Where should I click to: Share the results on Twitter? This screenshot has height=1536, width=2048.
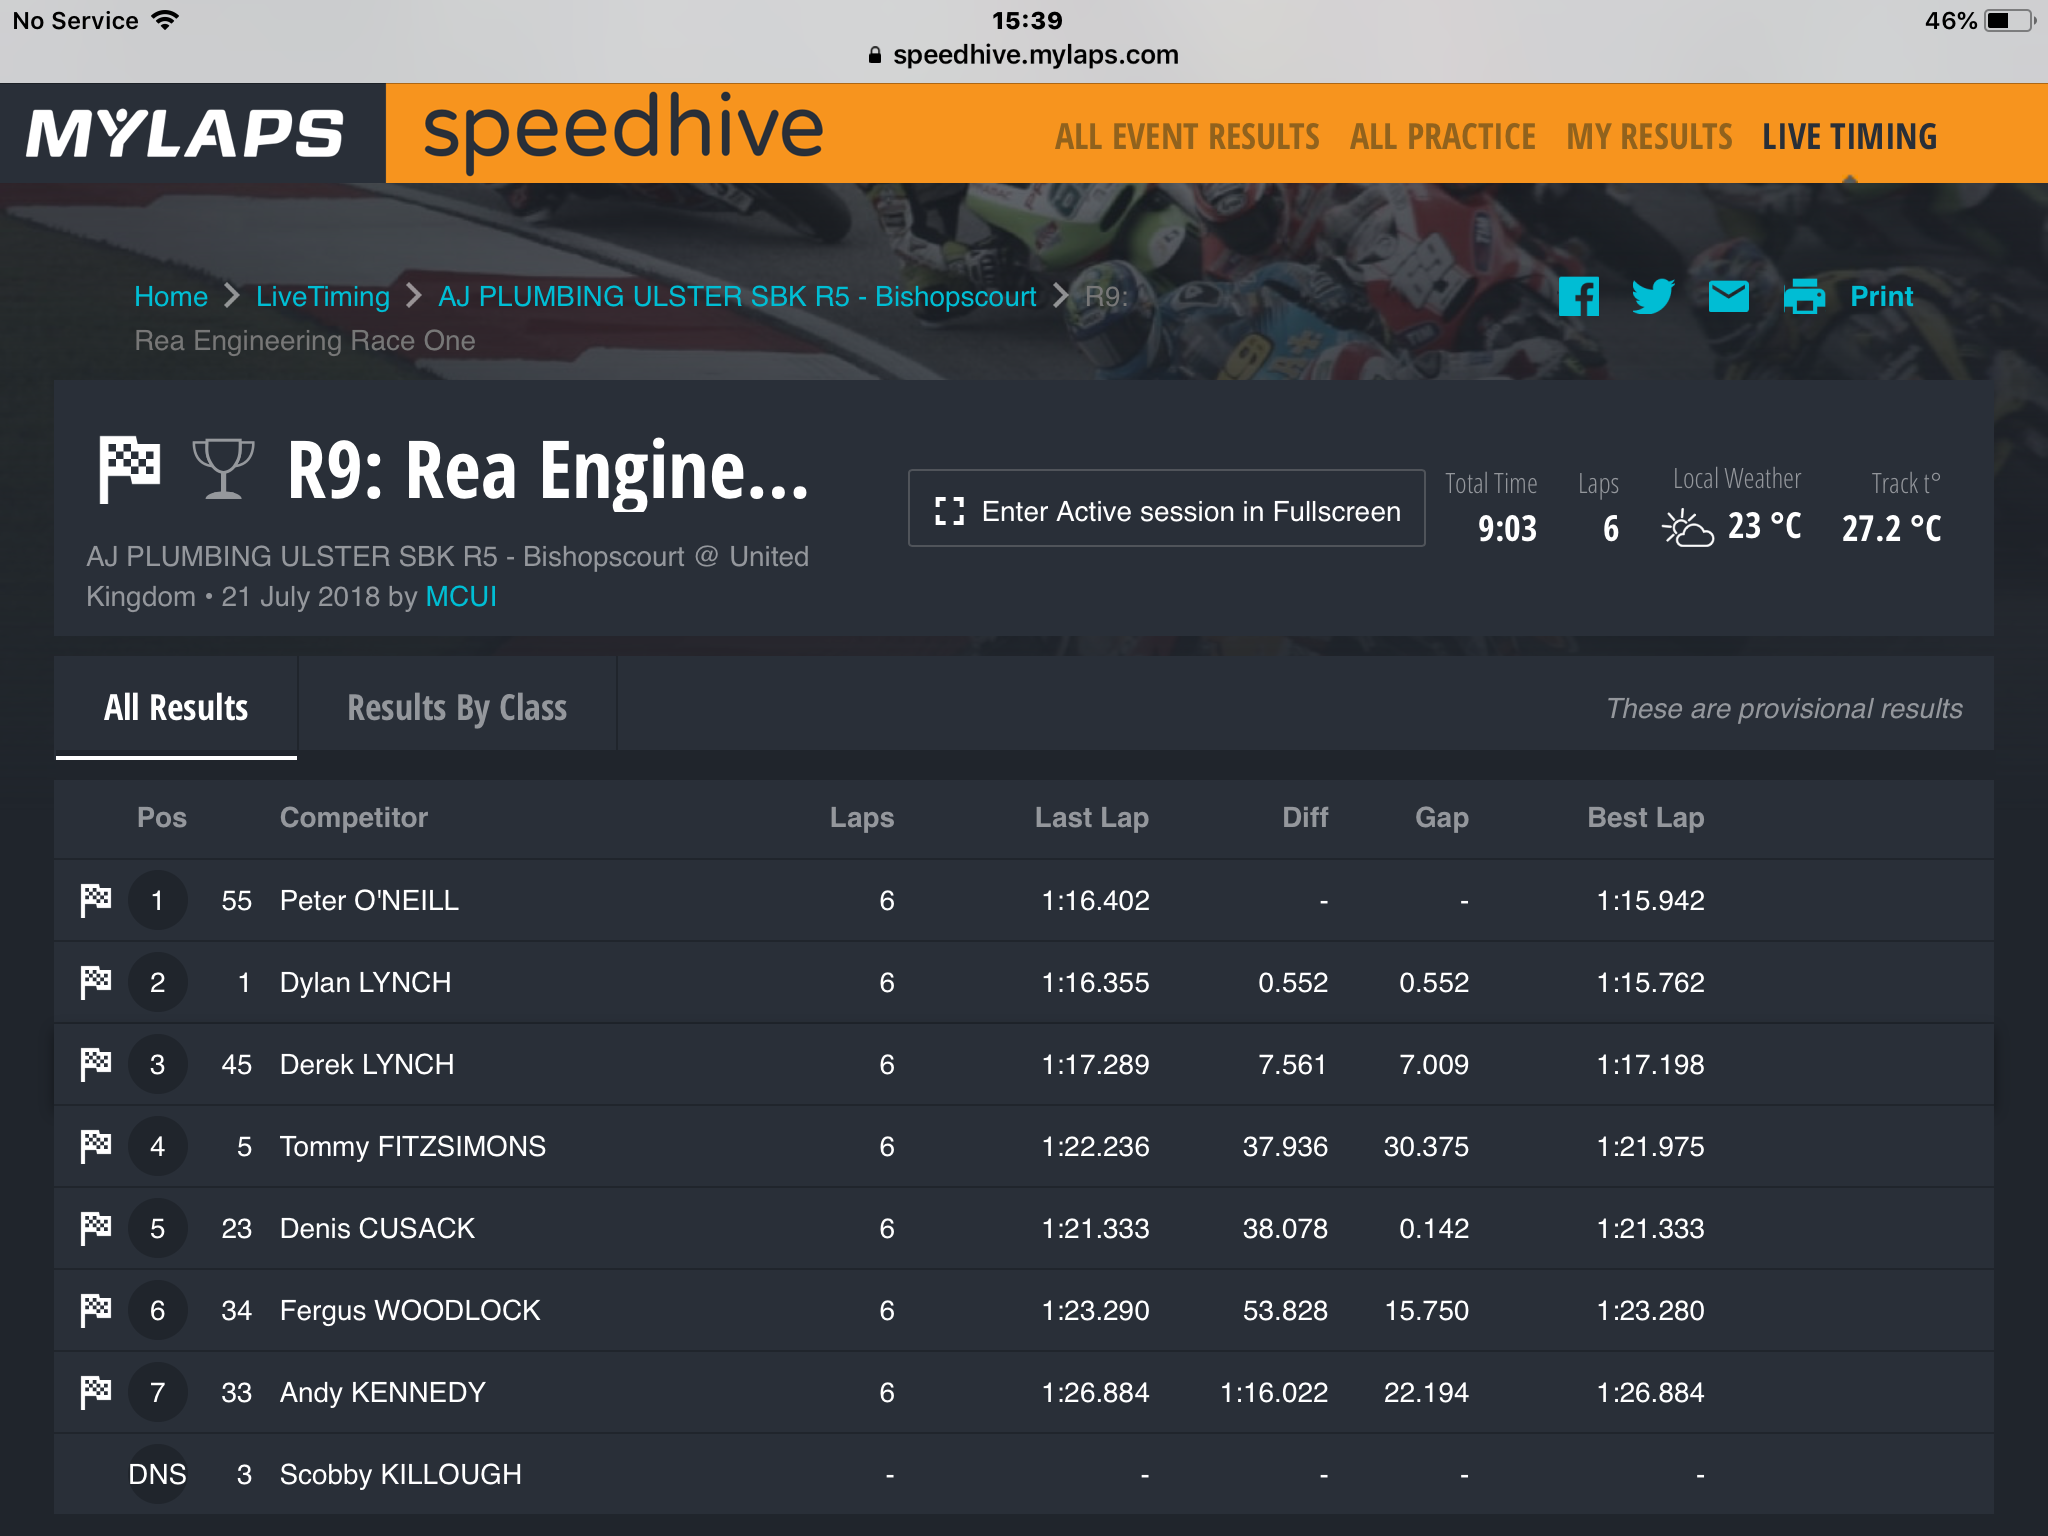[1653, 297]
